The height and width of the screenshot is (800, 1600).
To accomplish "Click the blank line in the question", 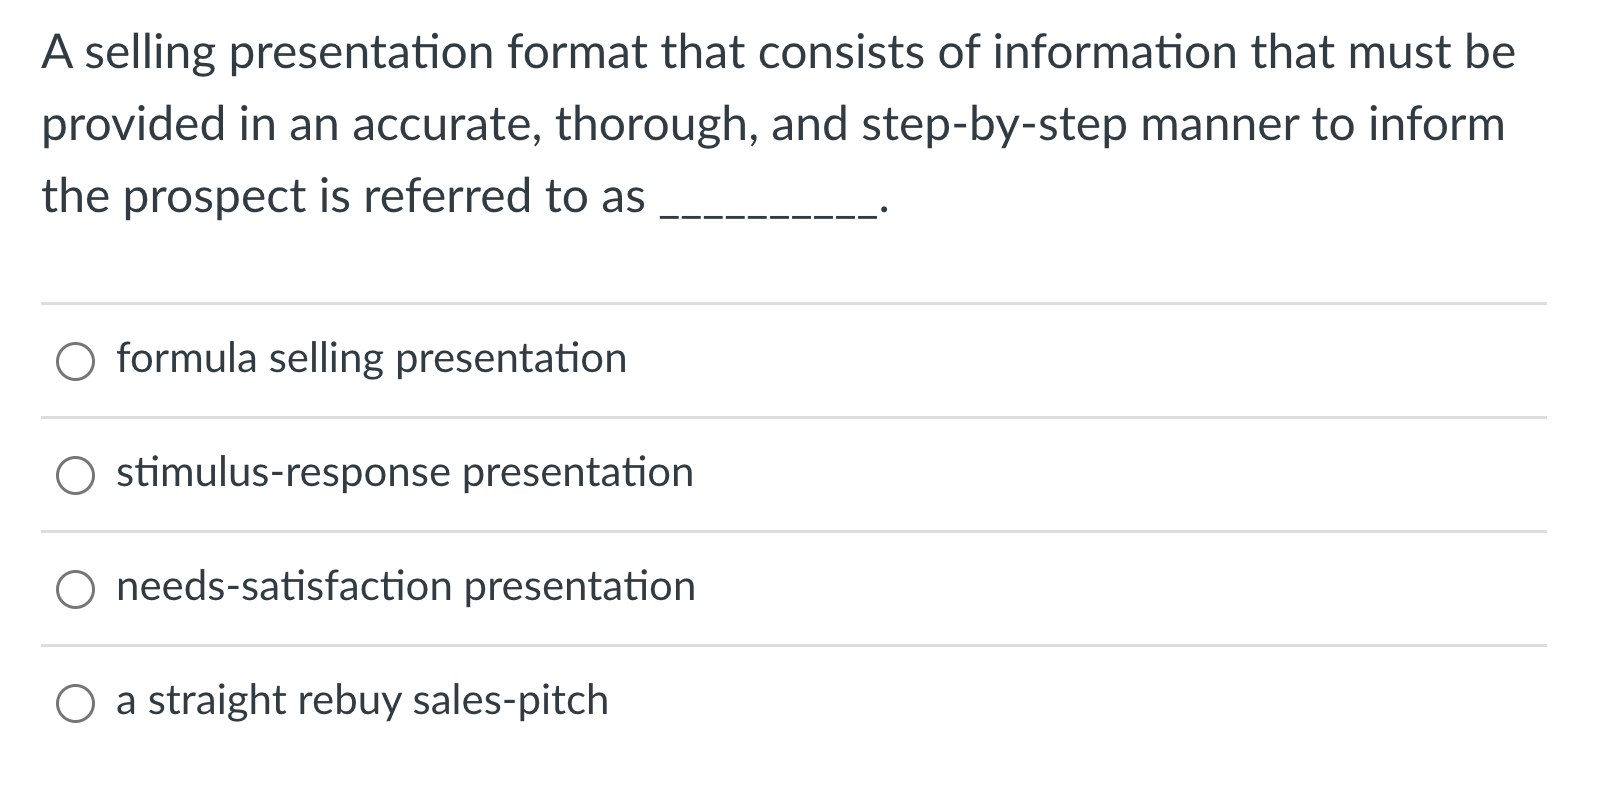I will tap(770, 210).
